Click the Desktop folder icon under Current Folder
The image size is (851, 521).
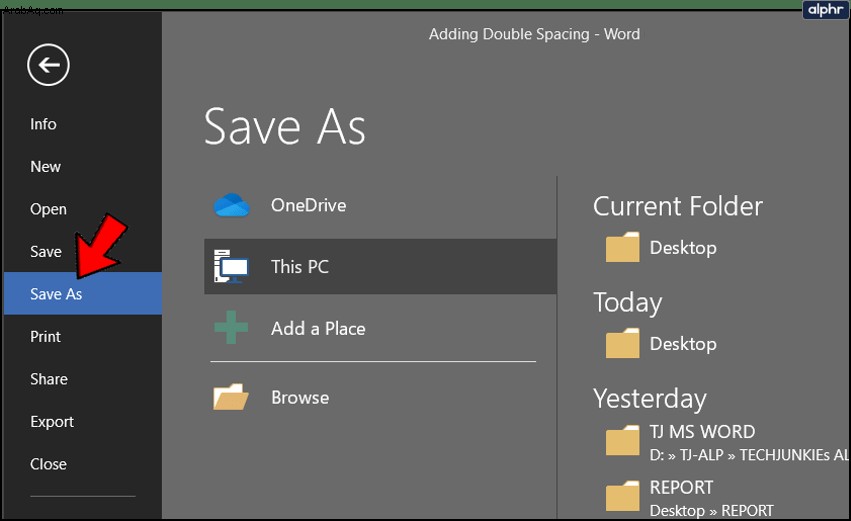623,247
